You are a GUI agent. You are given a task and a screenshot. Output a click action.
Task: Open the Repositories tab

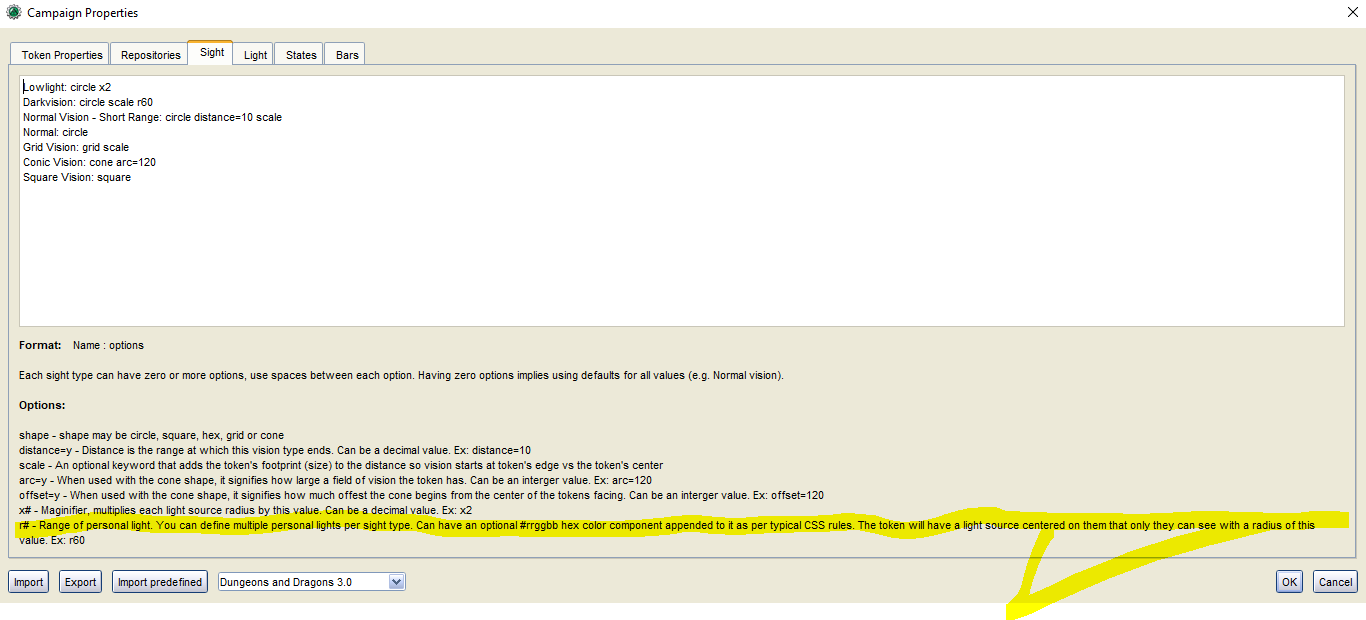[148, 54]
